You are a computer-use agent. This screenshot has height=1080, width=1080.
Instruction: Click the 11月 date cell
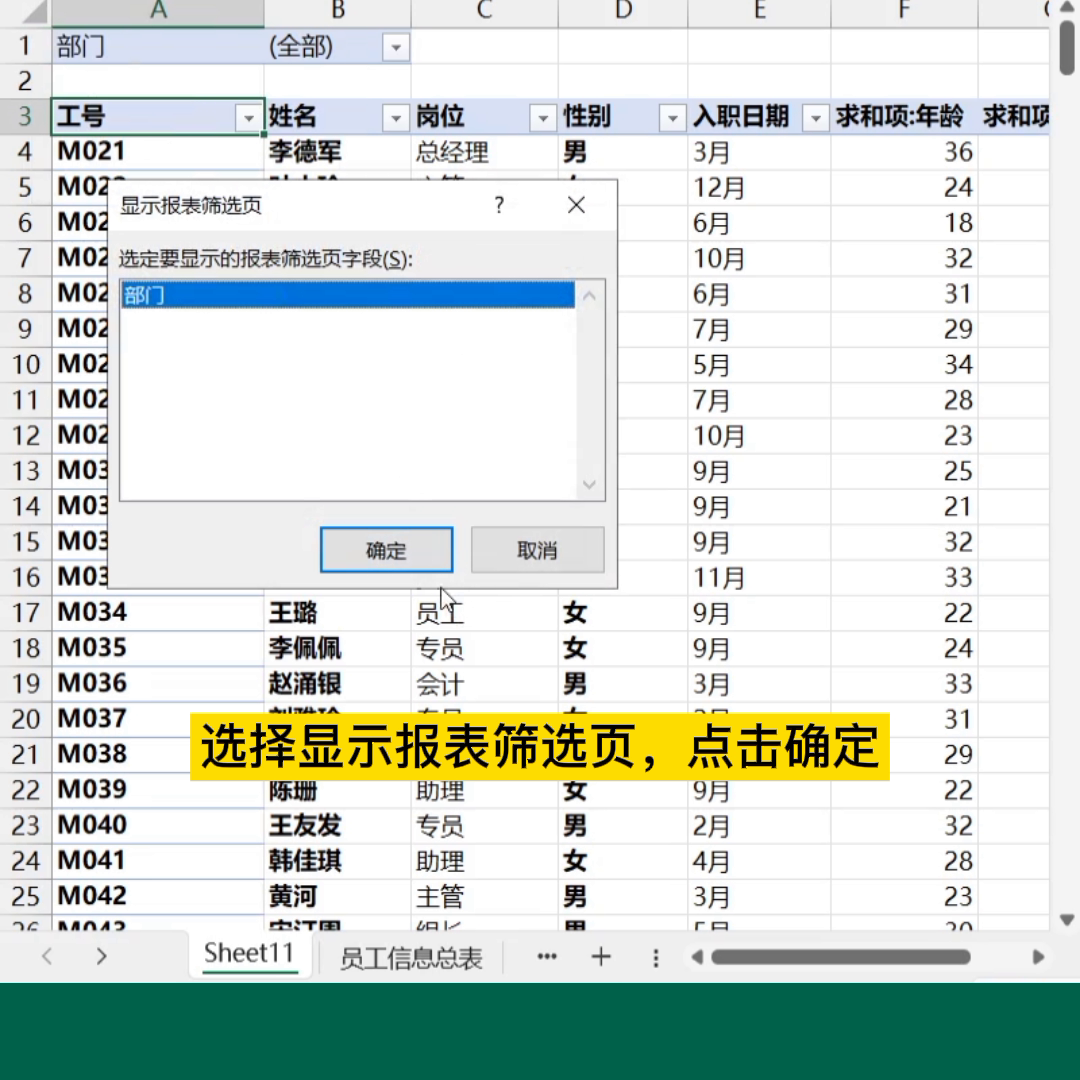point(759,577)
